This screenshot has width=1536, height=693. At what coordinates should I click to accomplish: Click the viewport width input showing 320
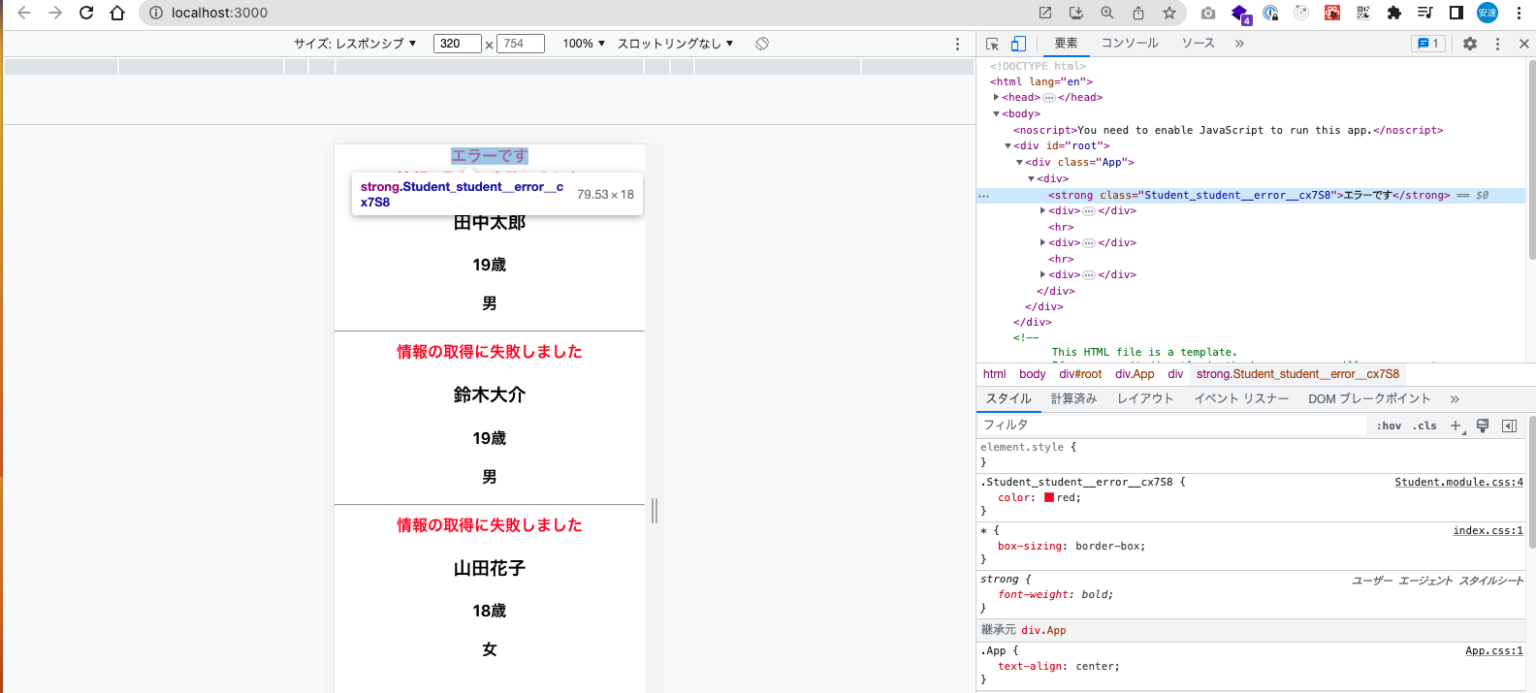pos(456,43)
